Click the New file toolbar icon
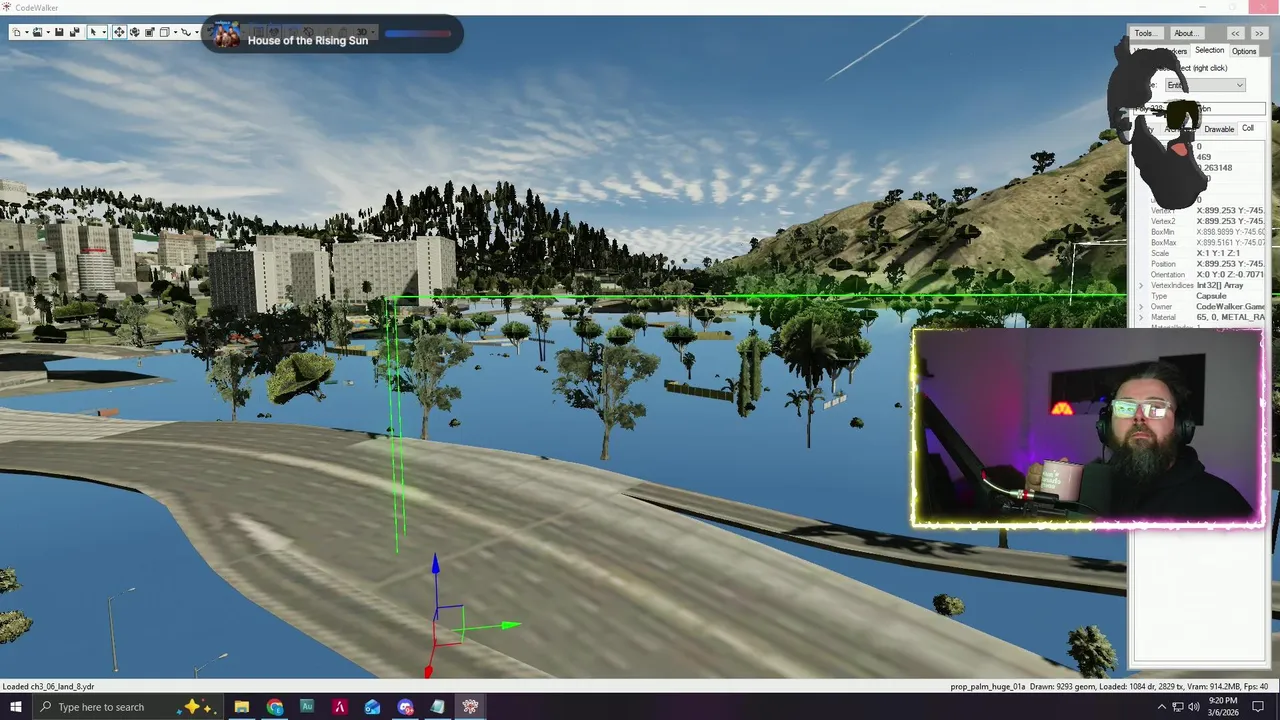The height and width of the screenshot is (720, 1280). (16, 32)
